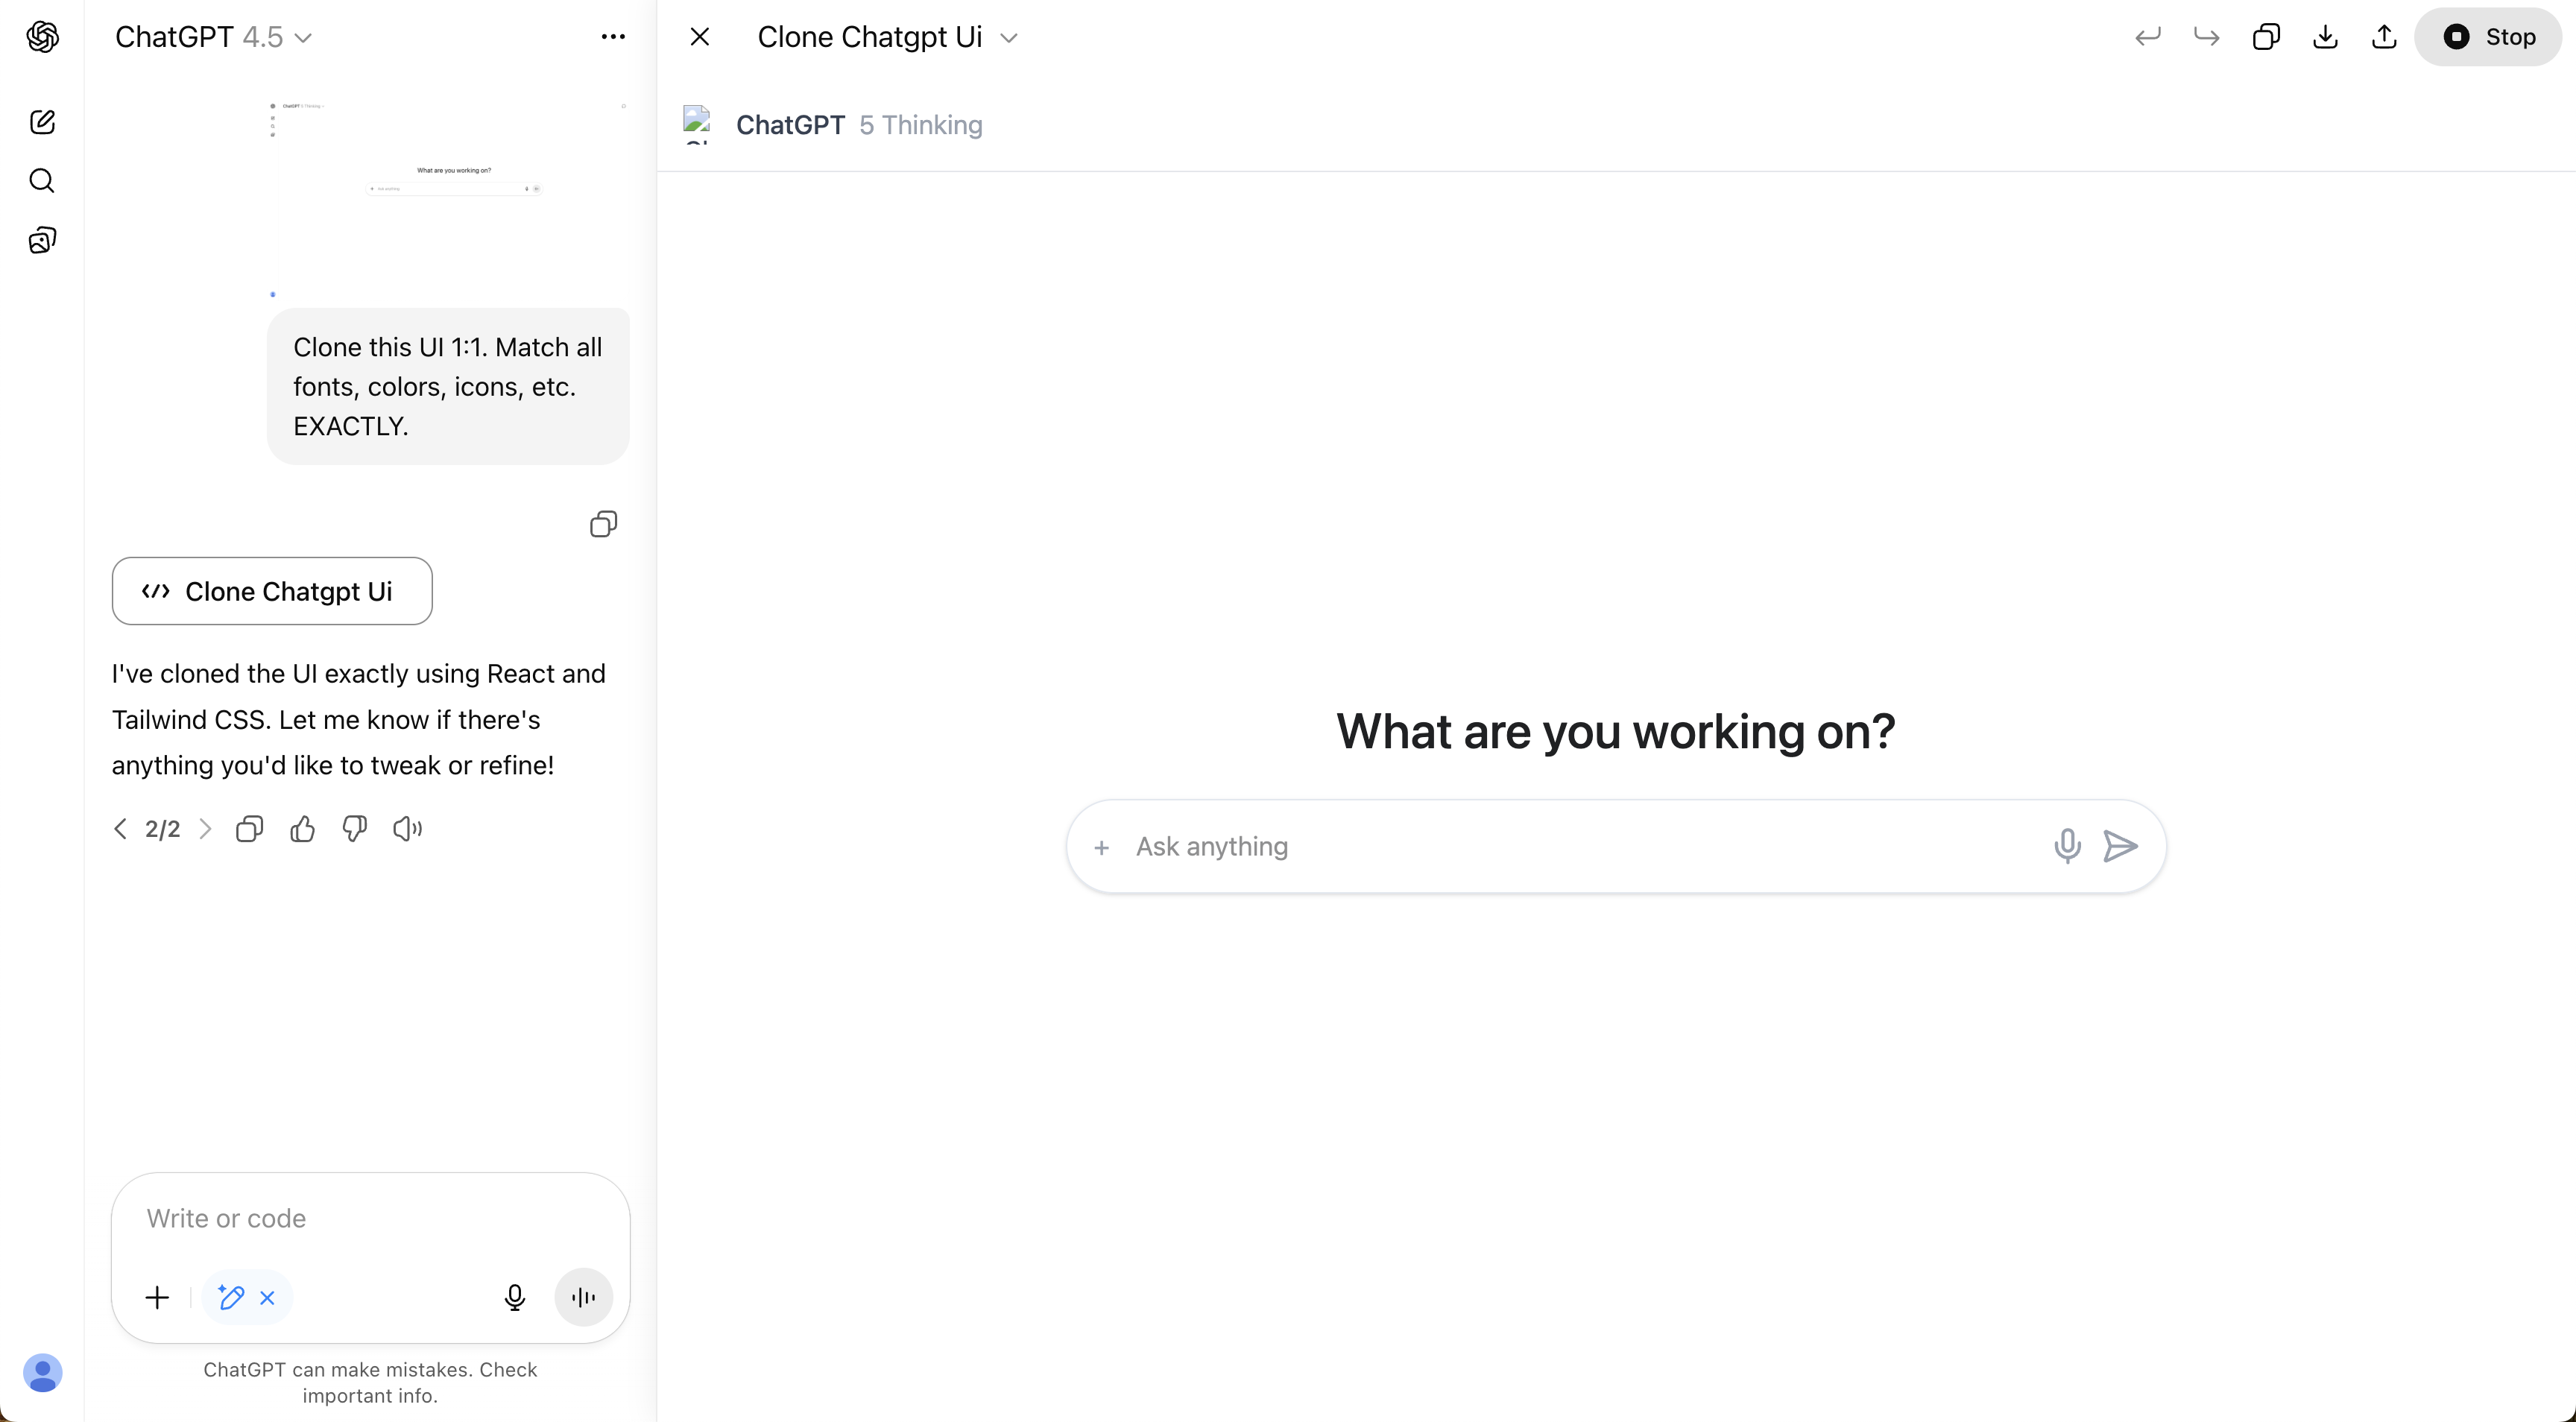2576x1422 pixels.
Task: Expand Clone Chatgpt Ui title dropdown
Action: [x=1008, y=38]
